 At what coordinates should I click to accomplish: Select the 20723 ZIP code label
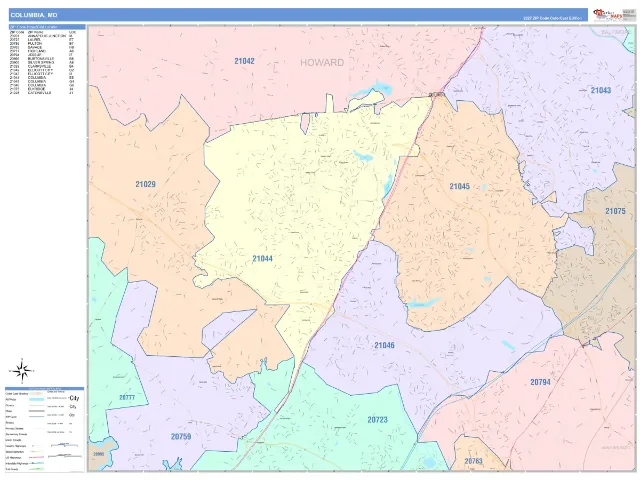(x=377, y=420)
